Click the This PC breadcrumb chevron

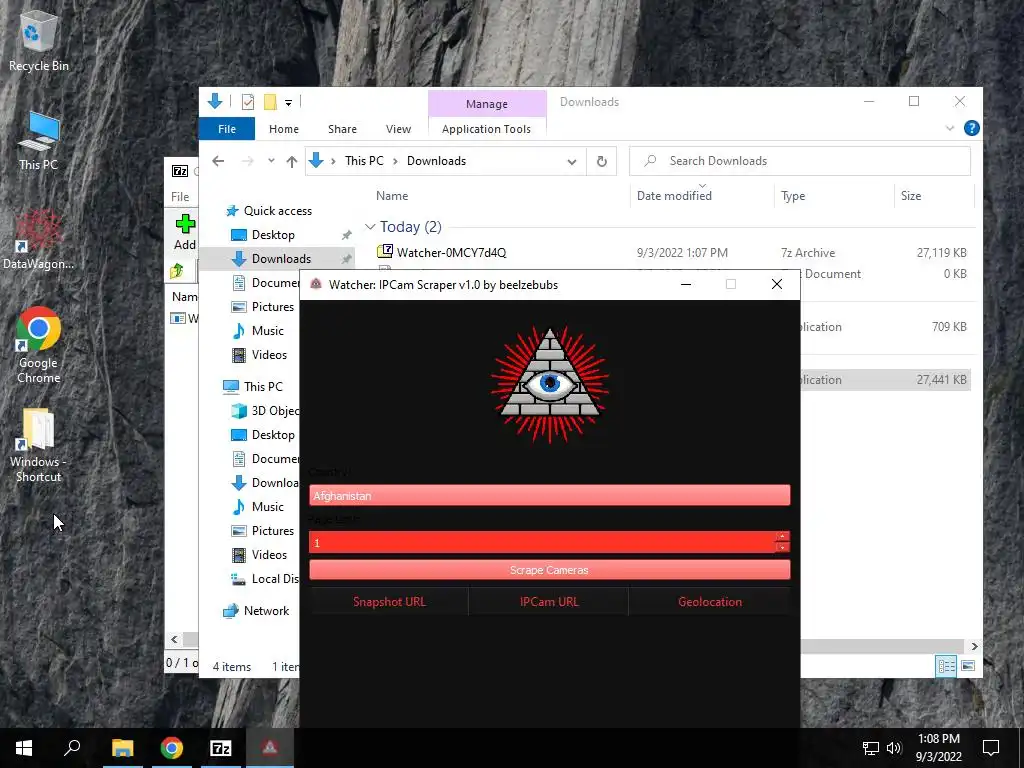395,161
